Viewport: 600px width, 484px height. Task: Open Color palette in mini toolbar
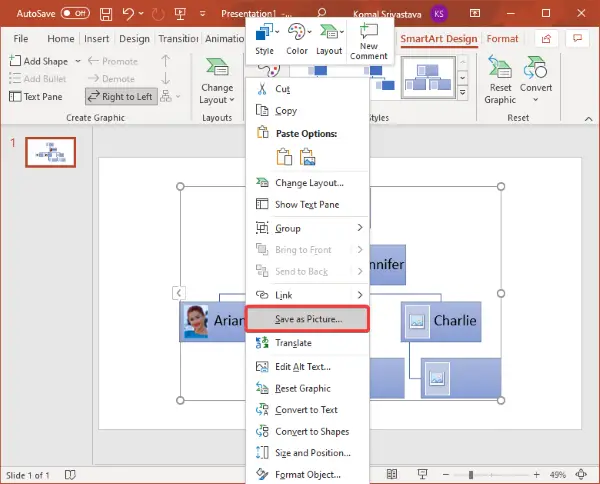pyautogui.click(x=297, y=39)
